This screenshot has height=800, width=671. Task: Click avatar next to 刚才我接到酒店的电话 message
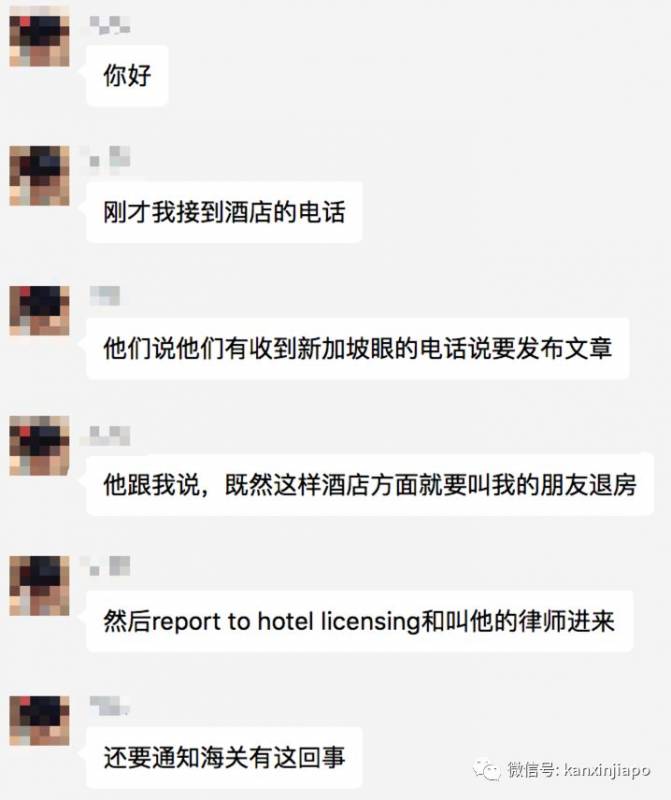(39, 176)
